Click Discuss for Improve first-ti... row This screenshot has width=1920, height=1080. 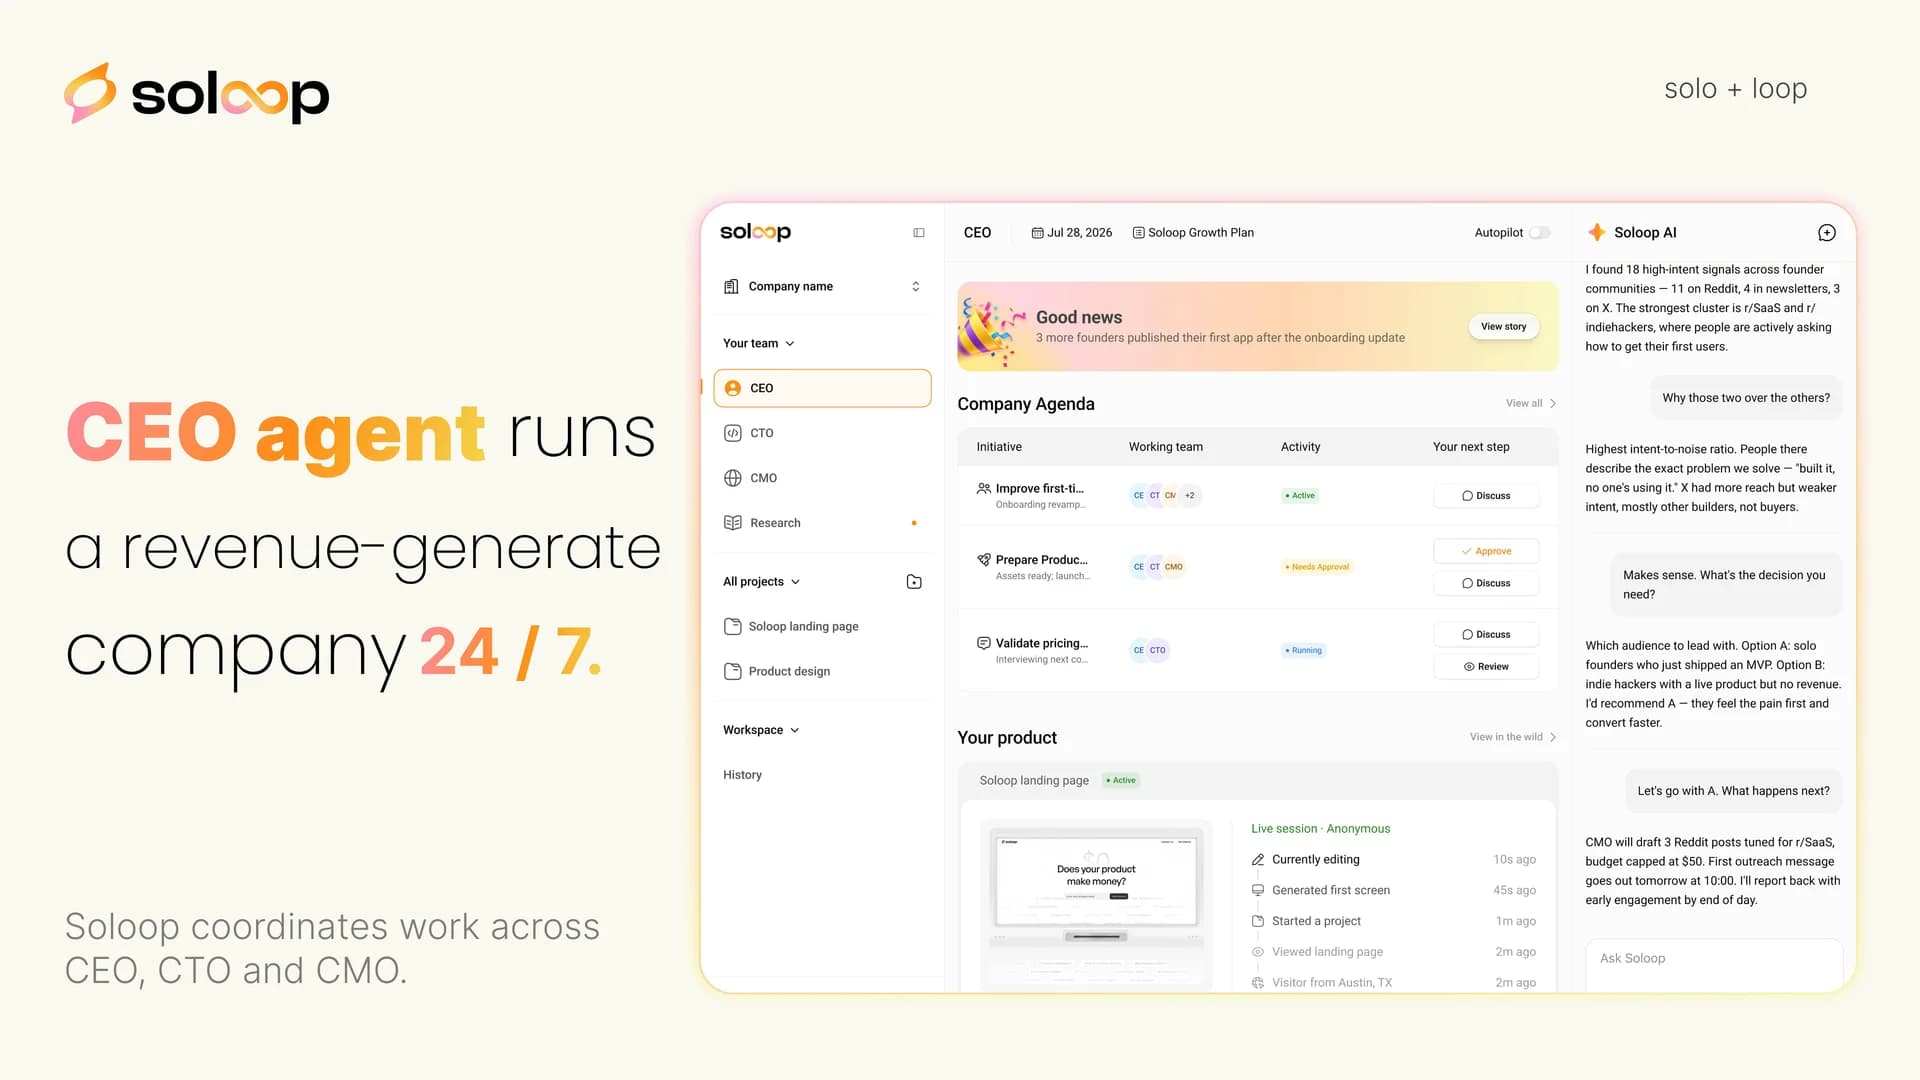coord(1485,496)
